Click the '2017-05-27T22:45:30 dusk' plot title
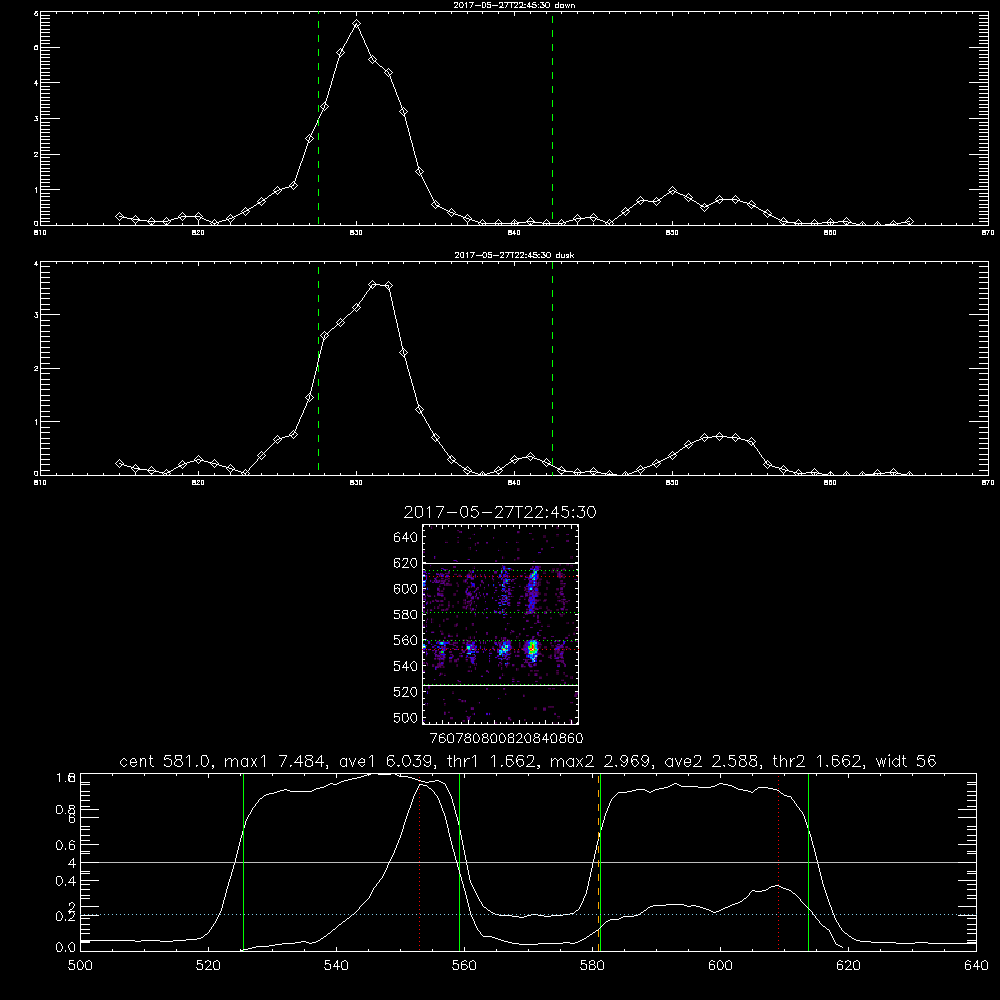Screen dimensions: 1000x1000 click(514, 255)
